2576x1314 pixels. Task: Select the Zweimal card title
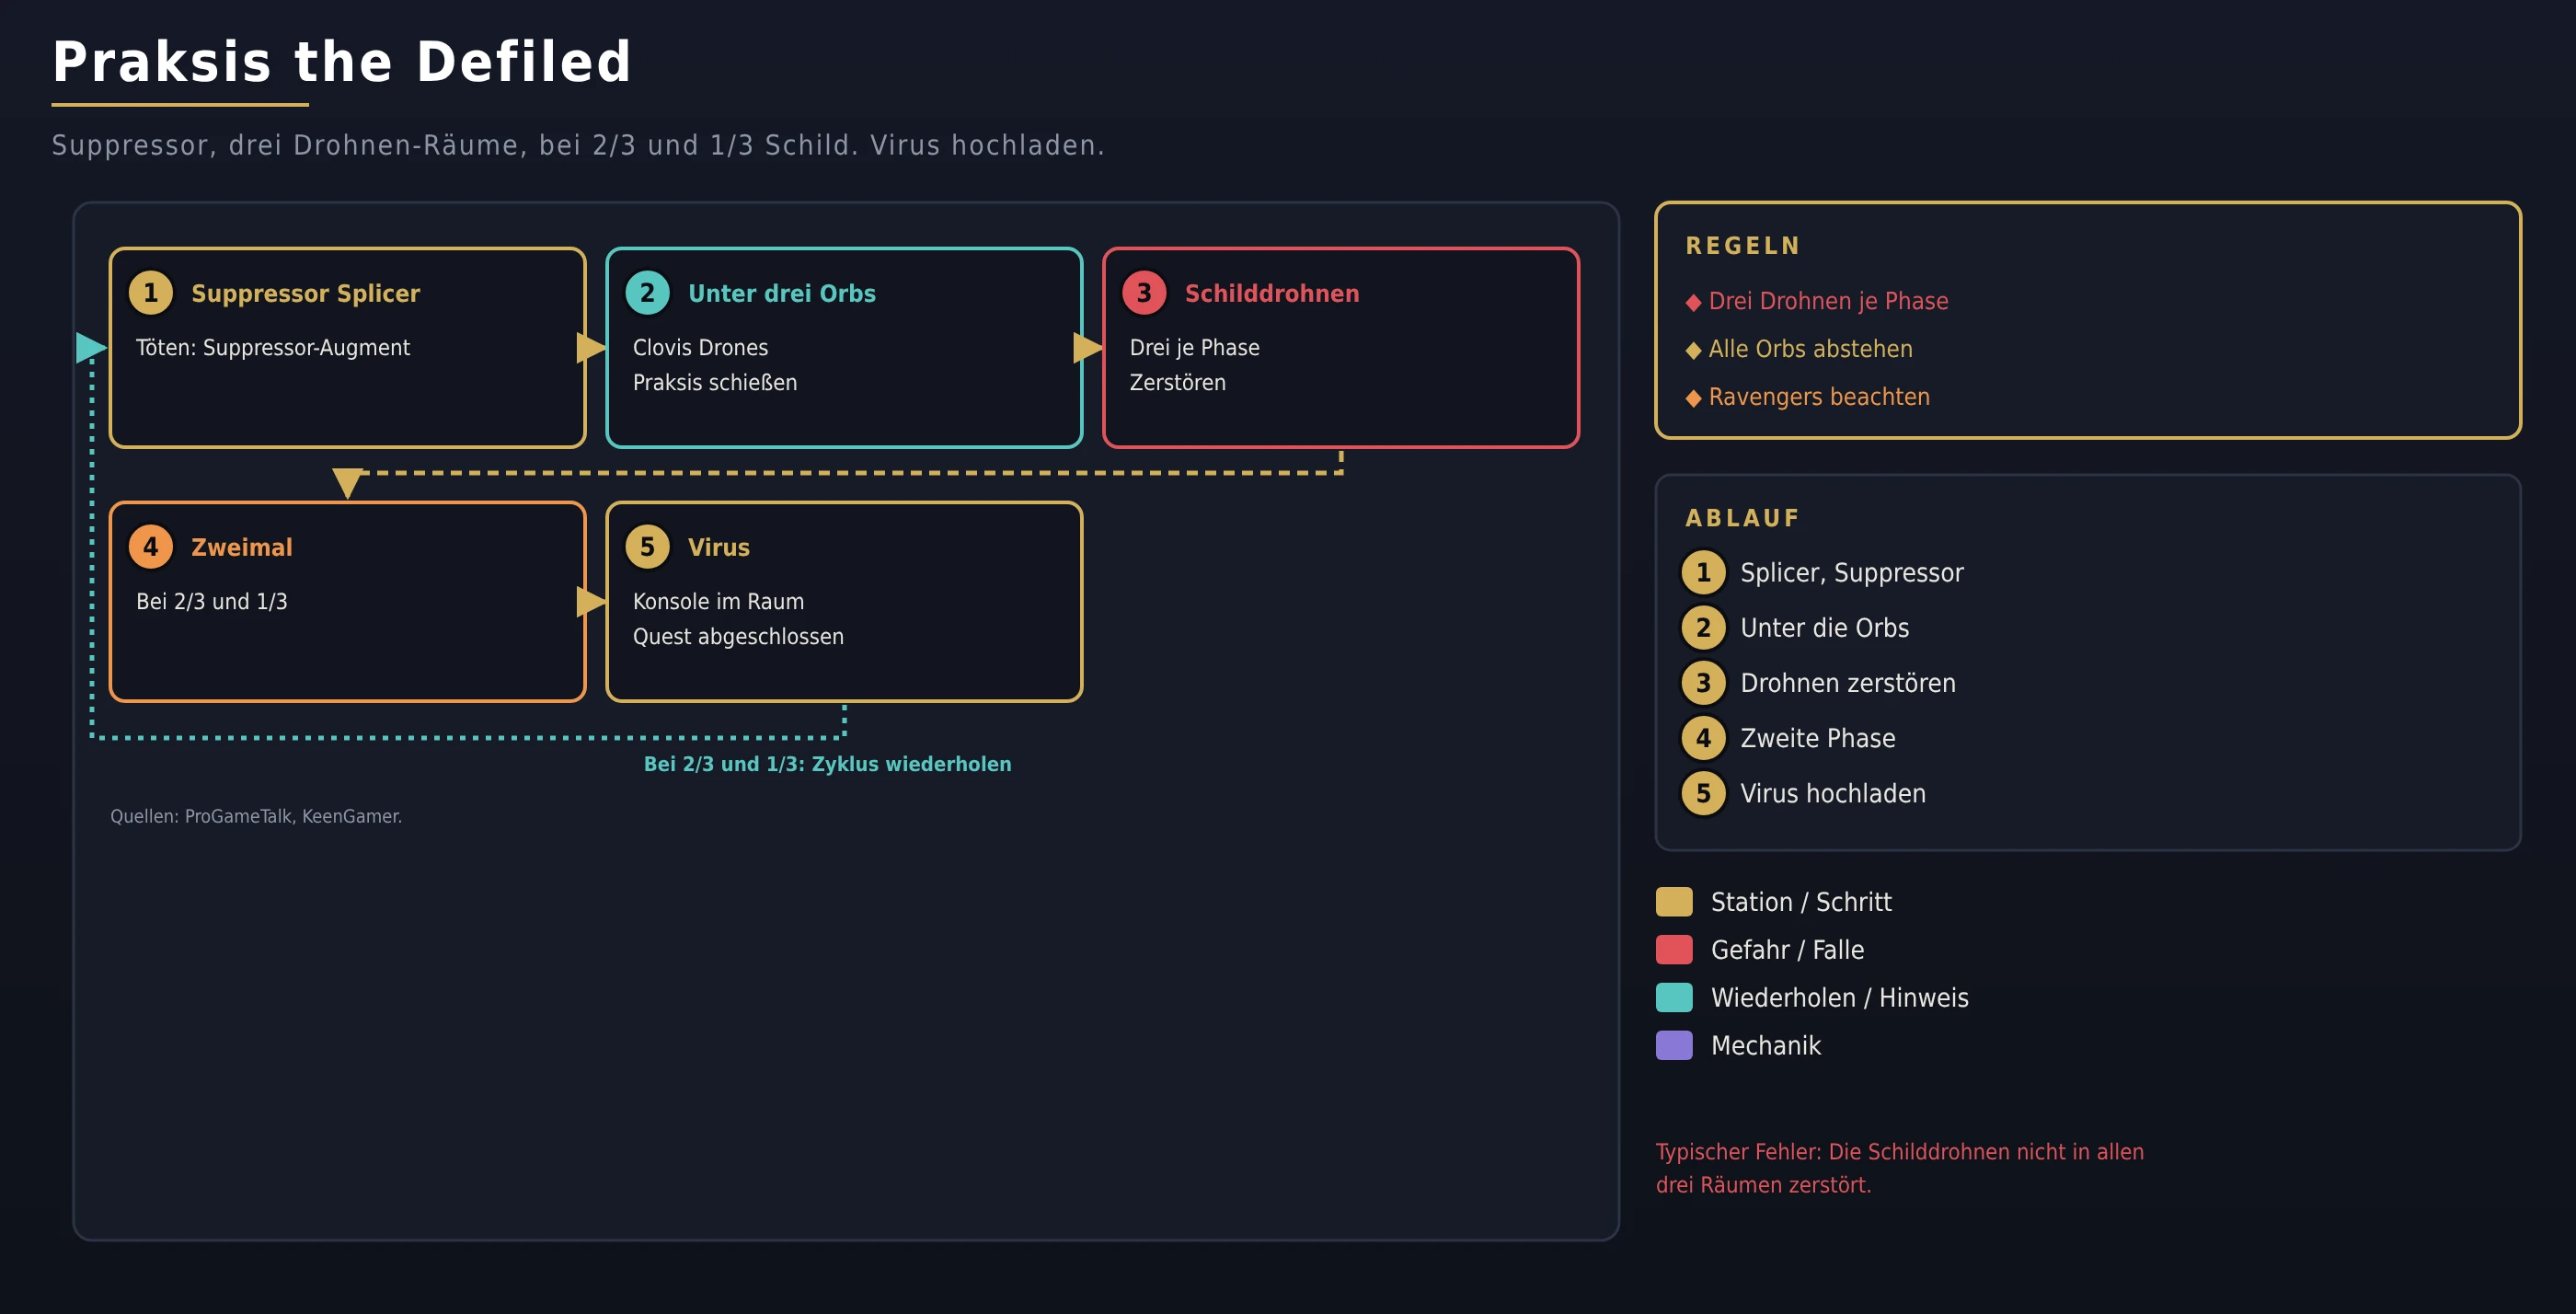pyautogui.click(x=242, y=547)
